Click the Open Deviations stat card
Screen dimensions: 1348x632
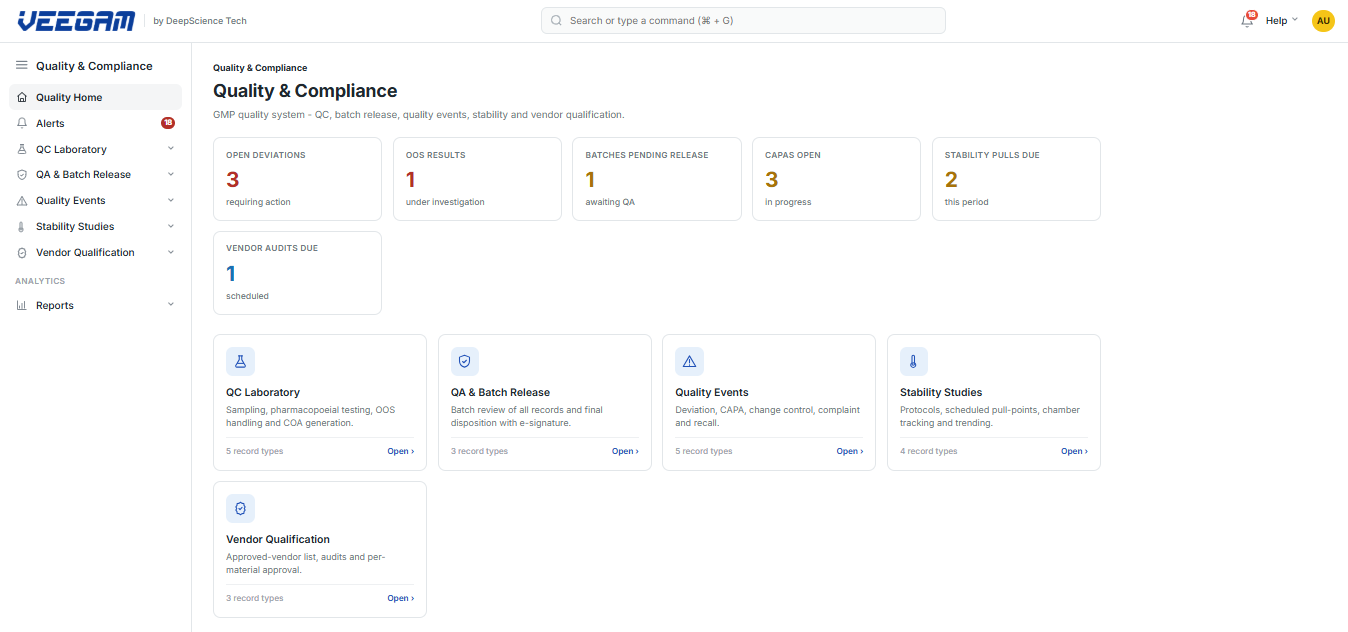(297, 179)
